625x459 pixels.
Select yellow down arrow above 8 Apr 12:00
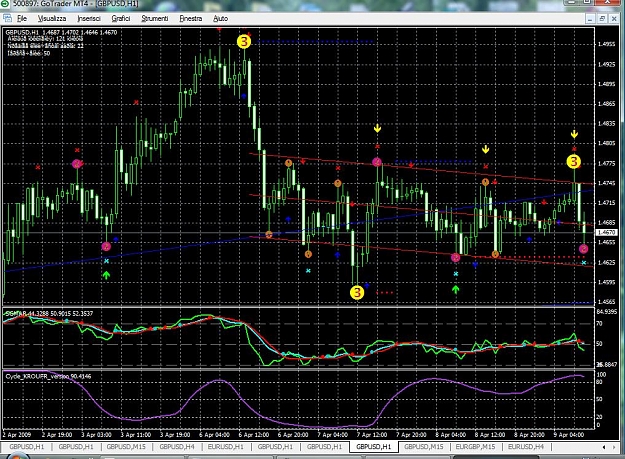pyautogui.click(x=485, y=149)
